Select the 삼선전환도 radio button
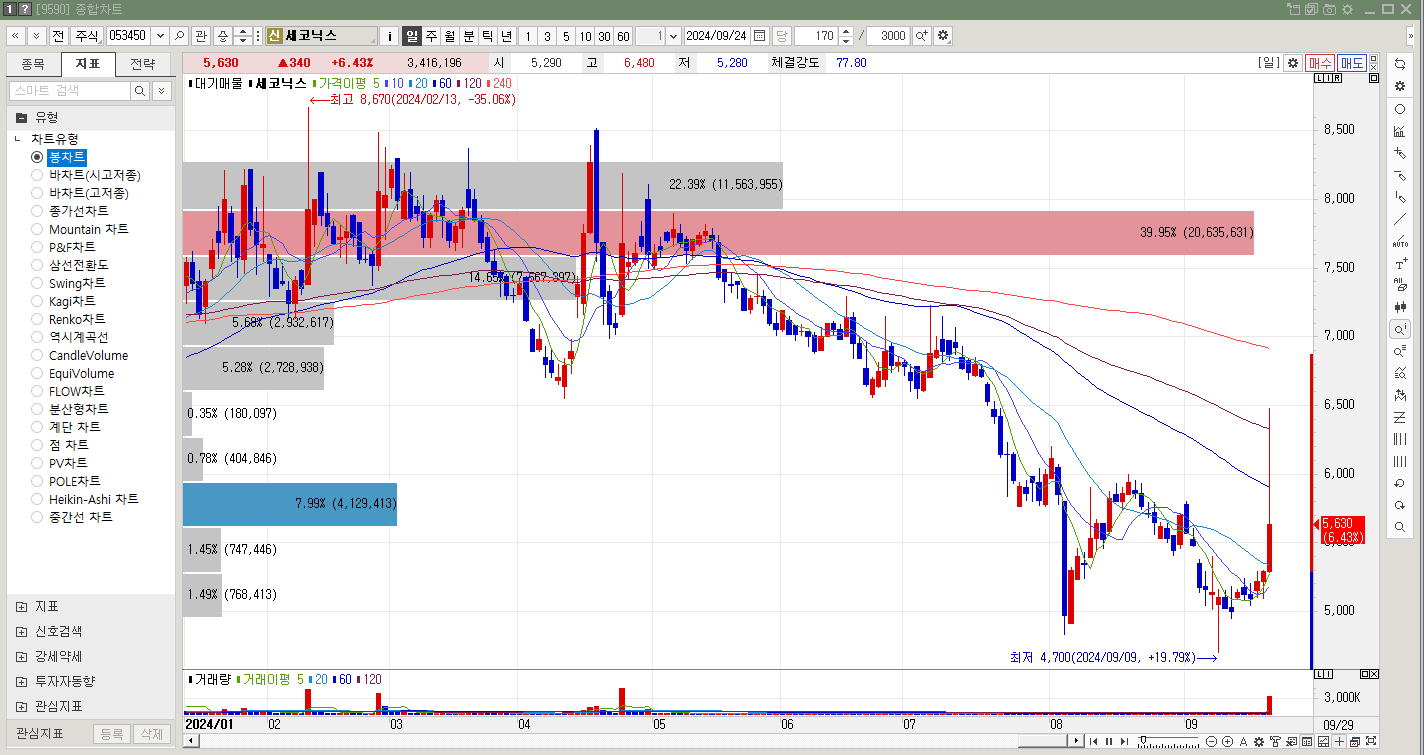The width and height of the screenshot is (1424, 755). click(x=37, y=265)
